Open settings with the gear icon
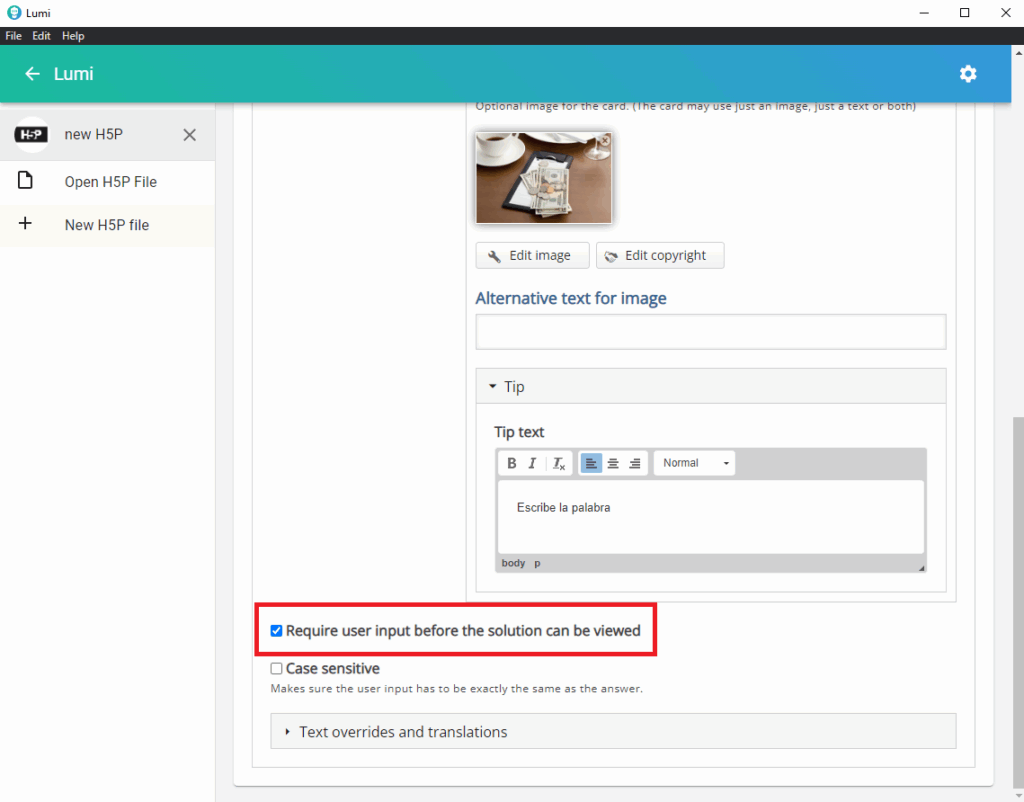 point(967,74)
